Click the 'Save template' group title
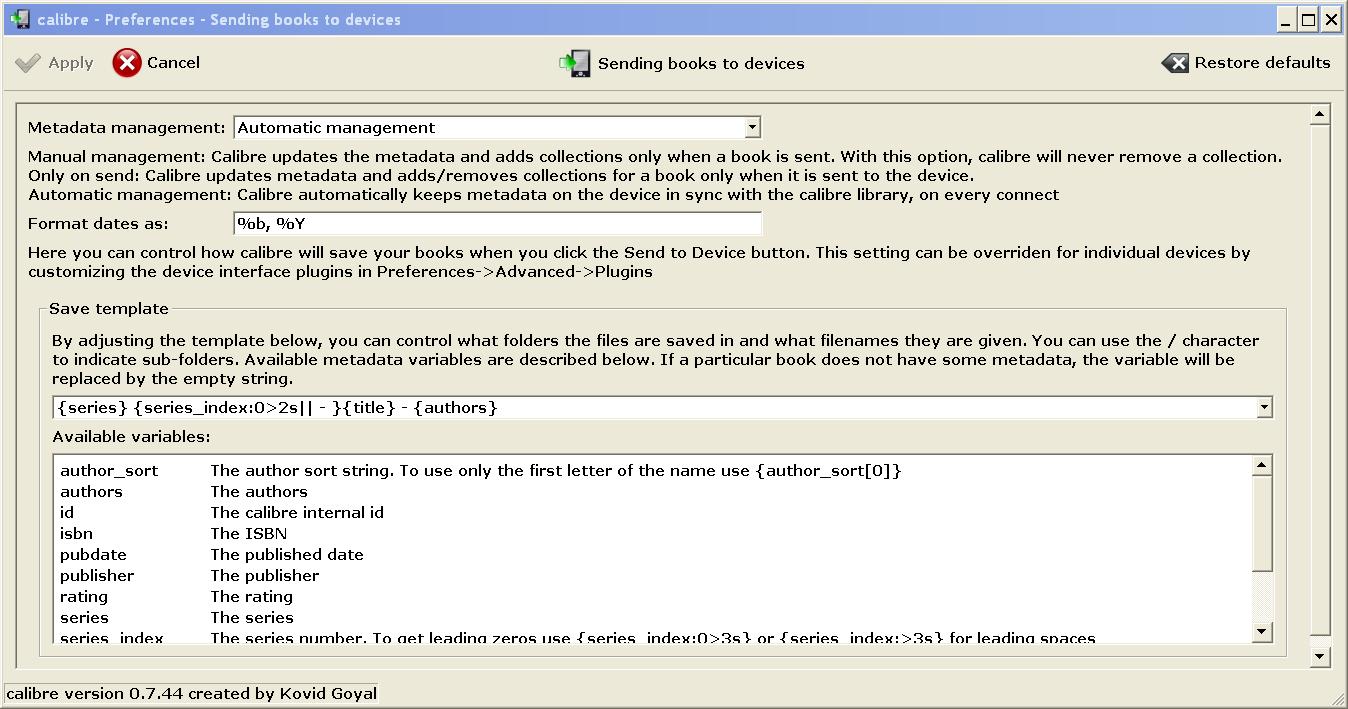 point(109,309)
